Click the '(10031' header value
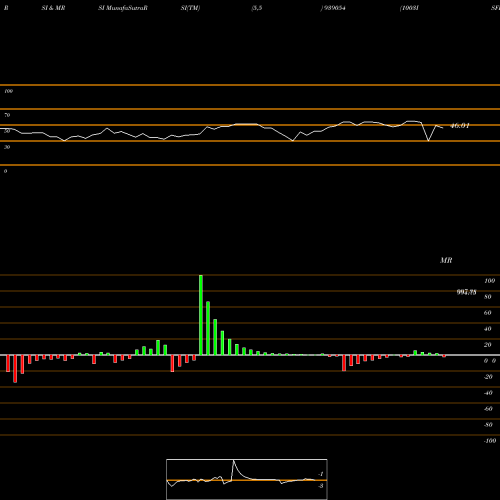 (409, 8)
